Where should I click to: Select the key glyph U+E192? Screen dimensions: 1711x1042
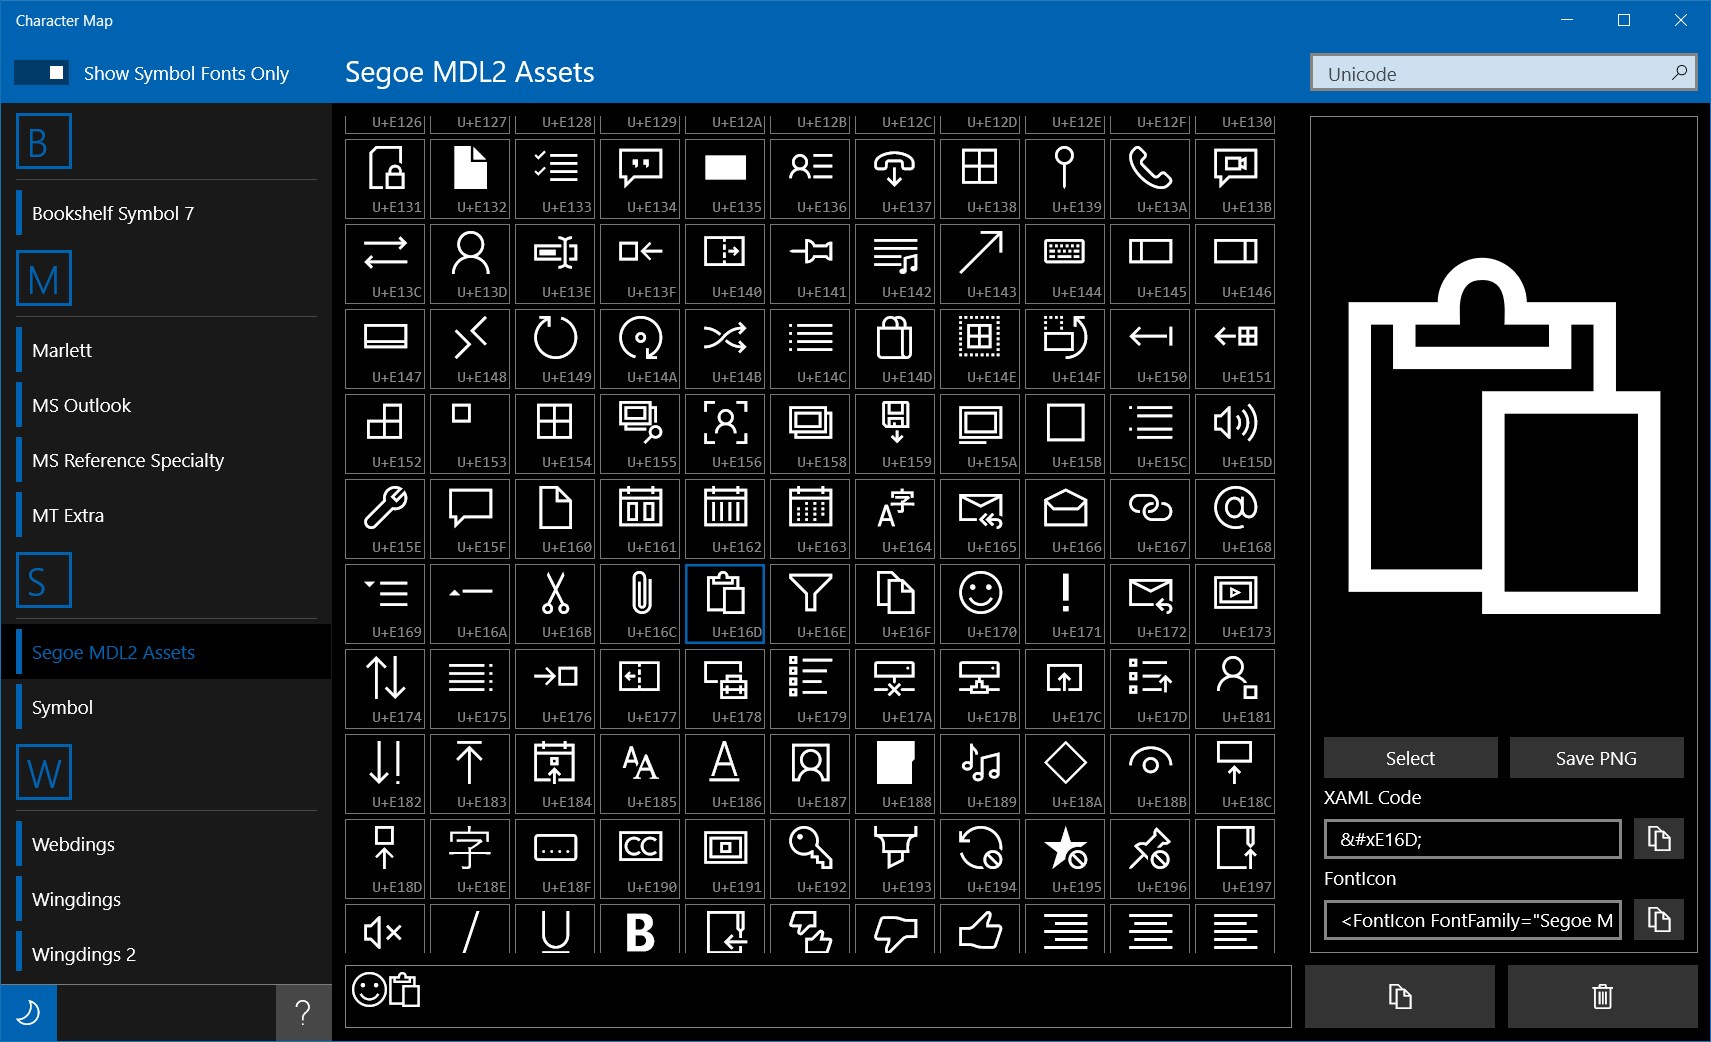(x=810, y=858)
